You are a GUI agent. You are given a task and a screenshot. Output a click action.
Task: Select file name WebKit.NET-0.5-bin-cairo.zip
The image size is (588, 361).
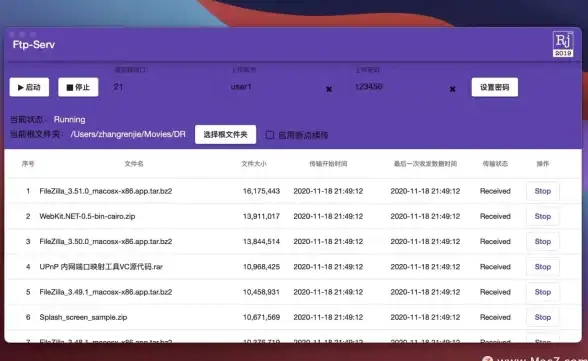[87, 216]
